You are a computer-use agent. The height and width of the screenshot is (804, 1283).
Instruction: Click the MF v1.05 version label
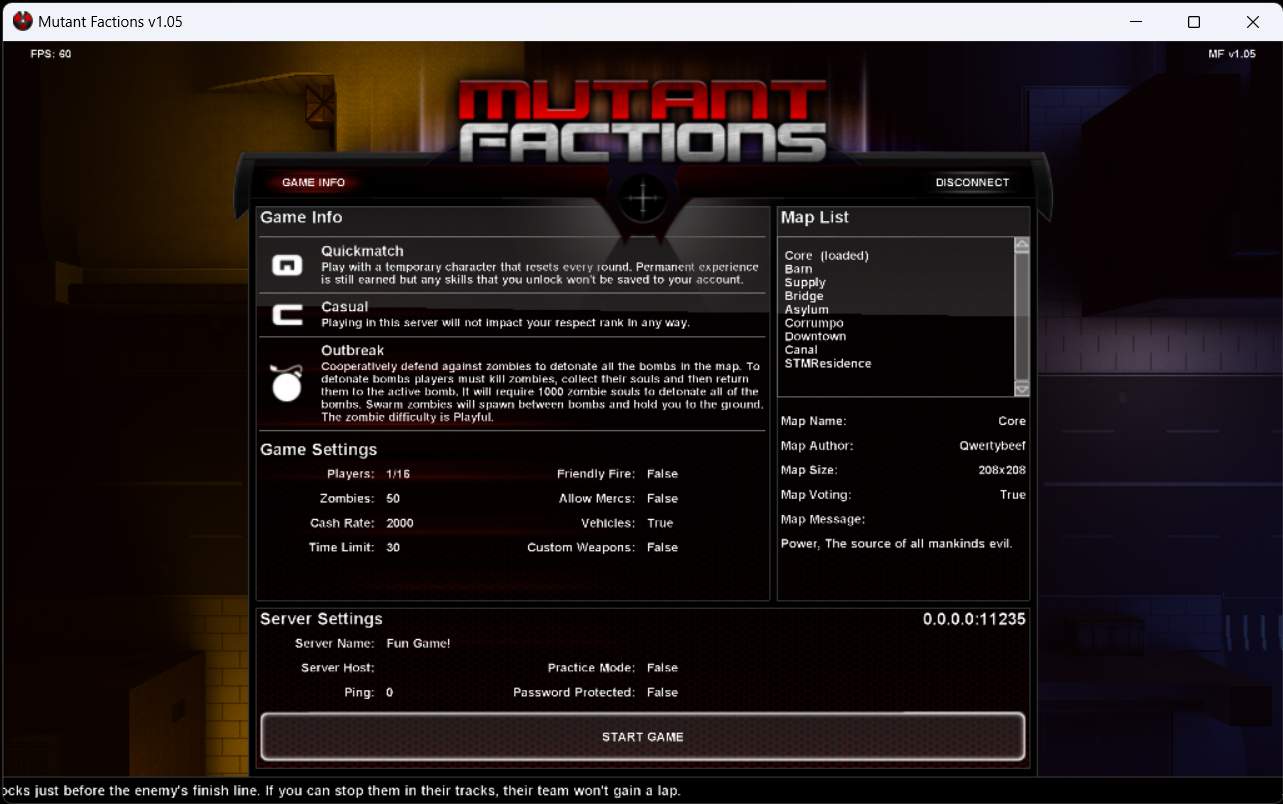1232,54
